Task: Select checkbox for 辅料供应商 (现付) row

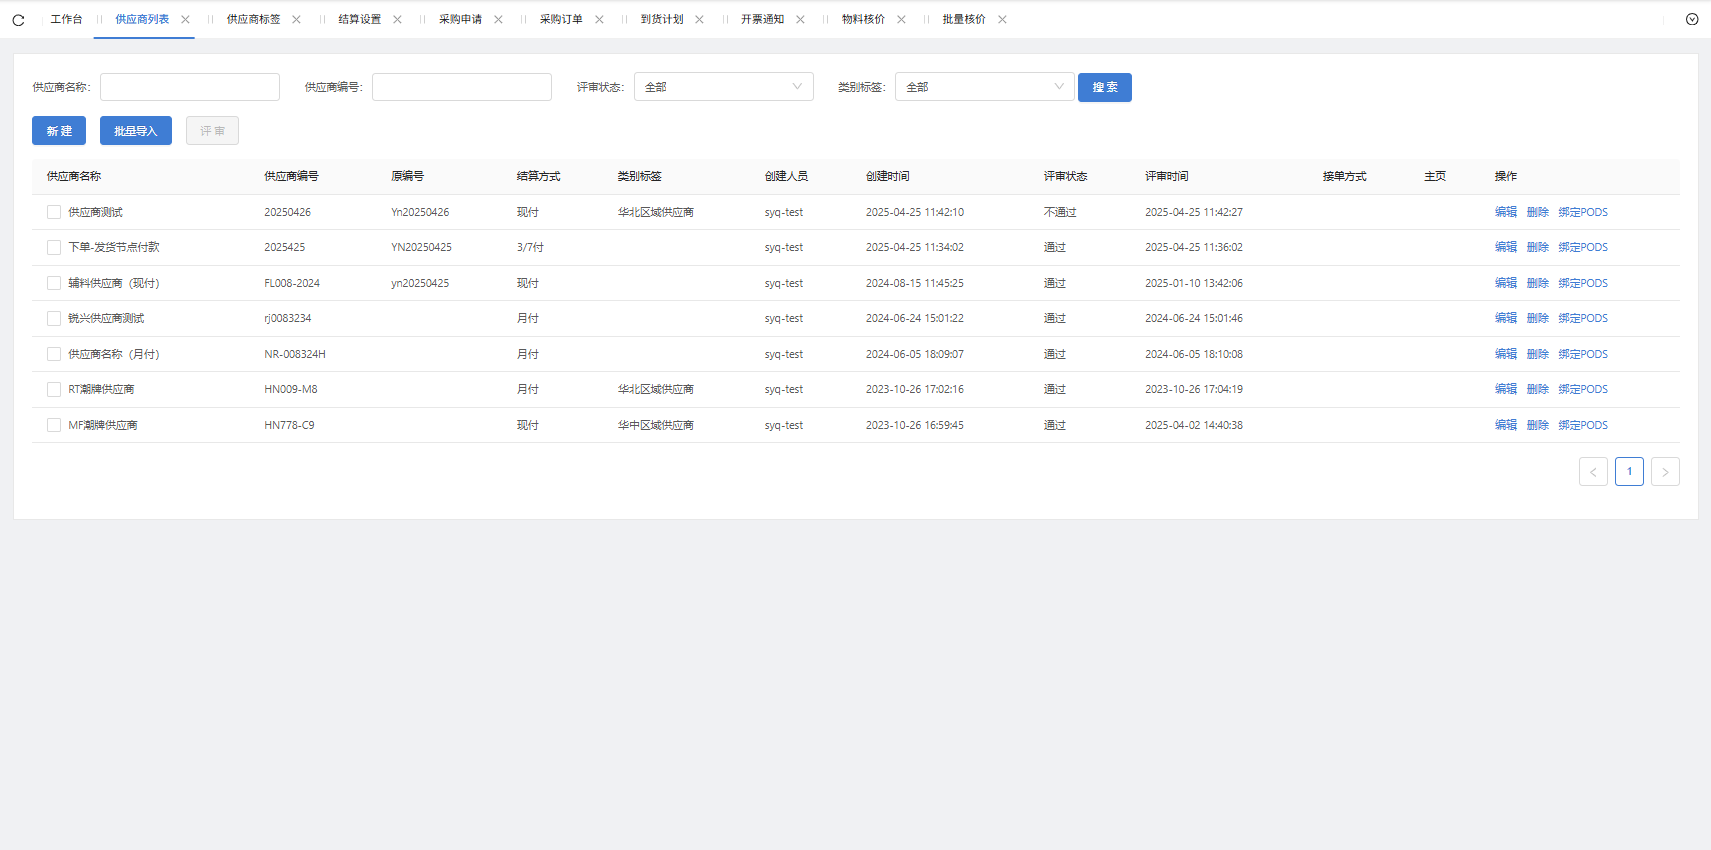Action: coord(54,283)
